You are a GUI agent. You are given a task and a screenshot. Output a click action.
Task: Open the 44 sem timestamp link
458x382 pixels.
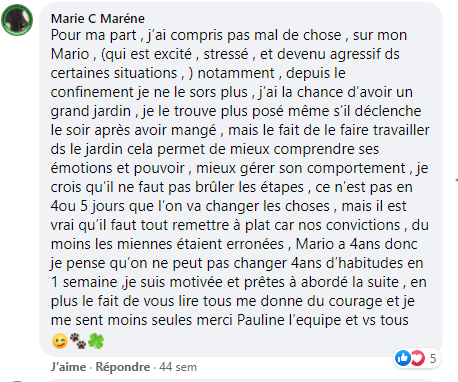point(178,367)
